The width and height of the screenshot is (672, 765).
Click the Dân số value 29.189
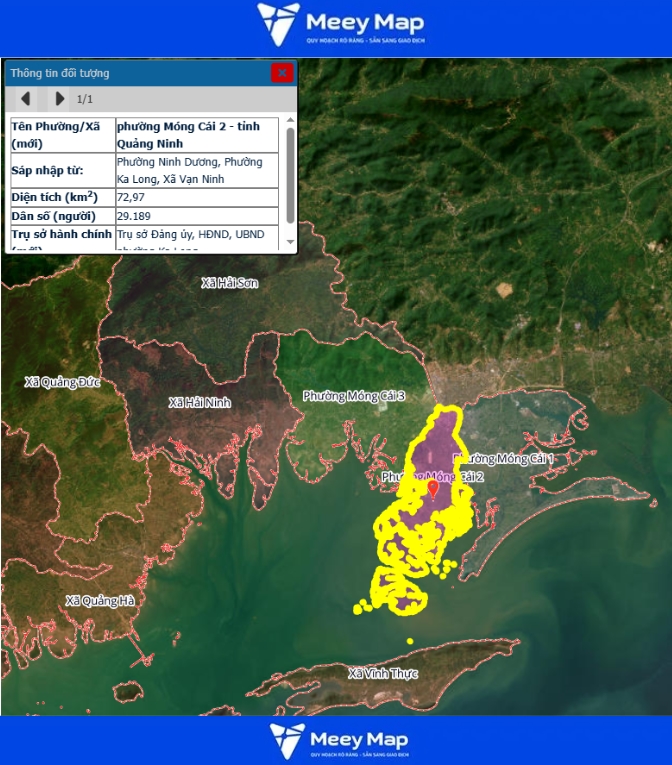point(134,216)
